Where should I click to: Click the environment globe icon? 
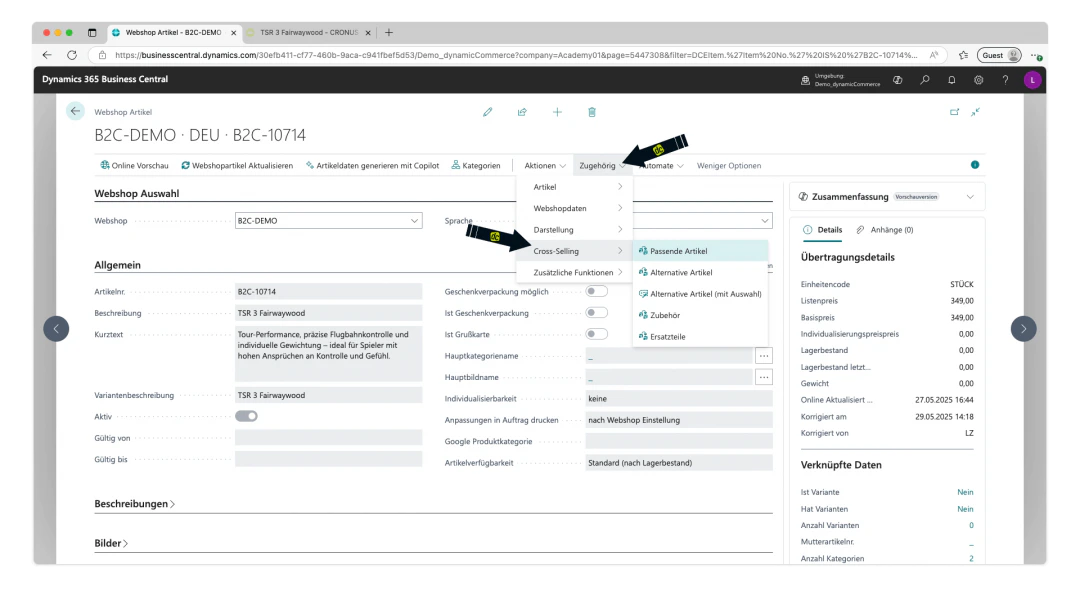coord(805,80)
